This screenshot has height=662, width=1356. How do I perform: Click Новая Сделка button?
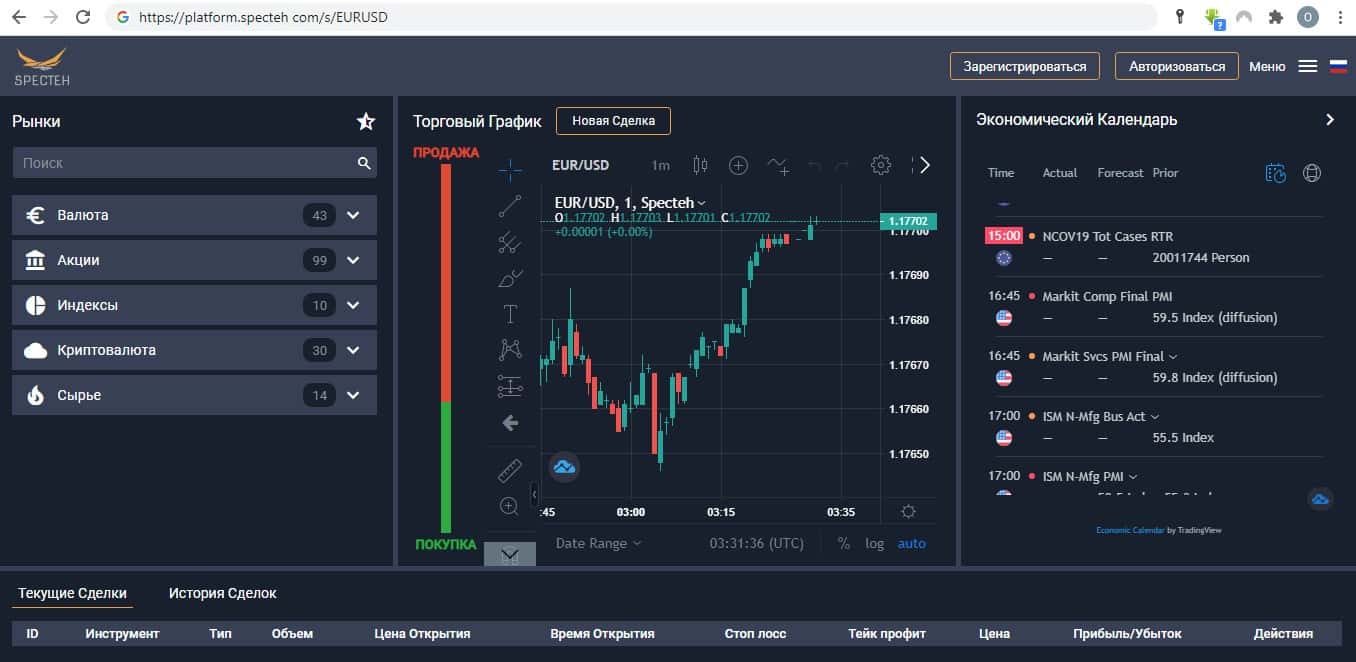click(x=613, y=121)
